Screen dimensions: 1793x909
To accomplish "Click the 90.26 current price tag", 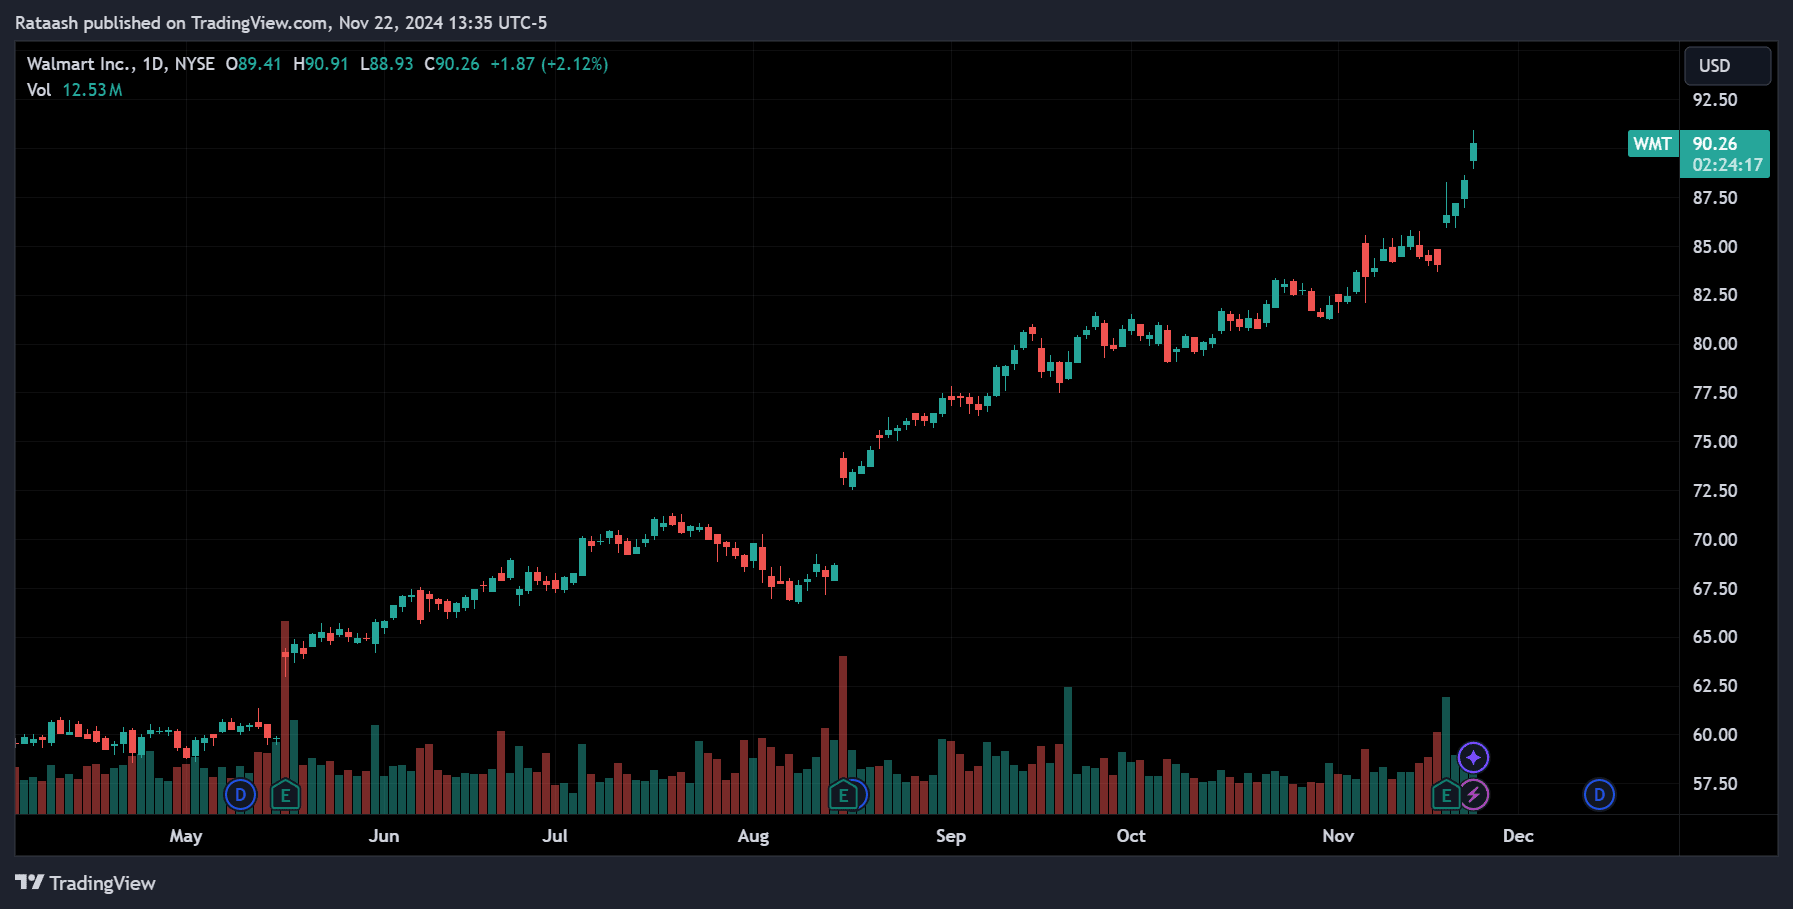I will (1715, 144).
